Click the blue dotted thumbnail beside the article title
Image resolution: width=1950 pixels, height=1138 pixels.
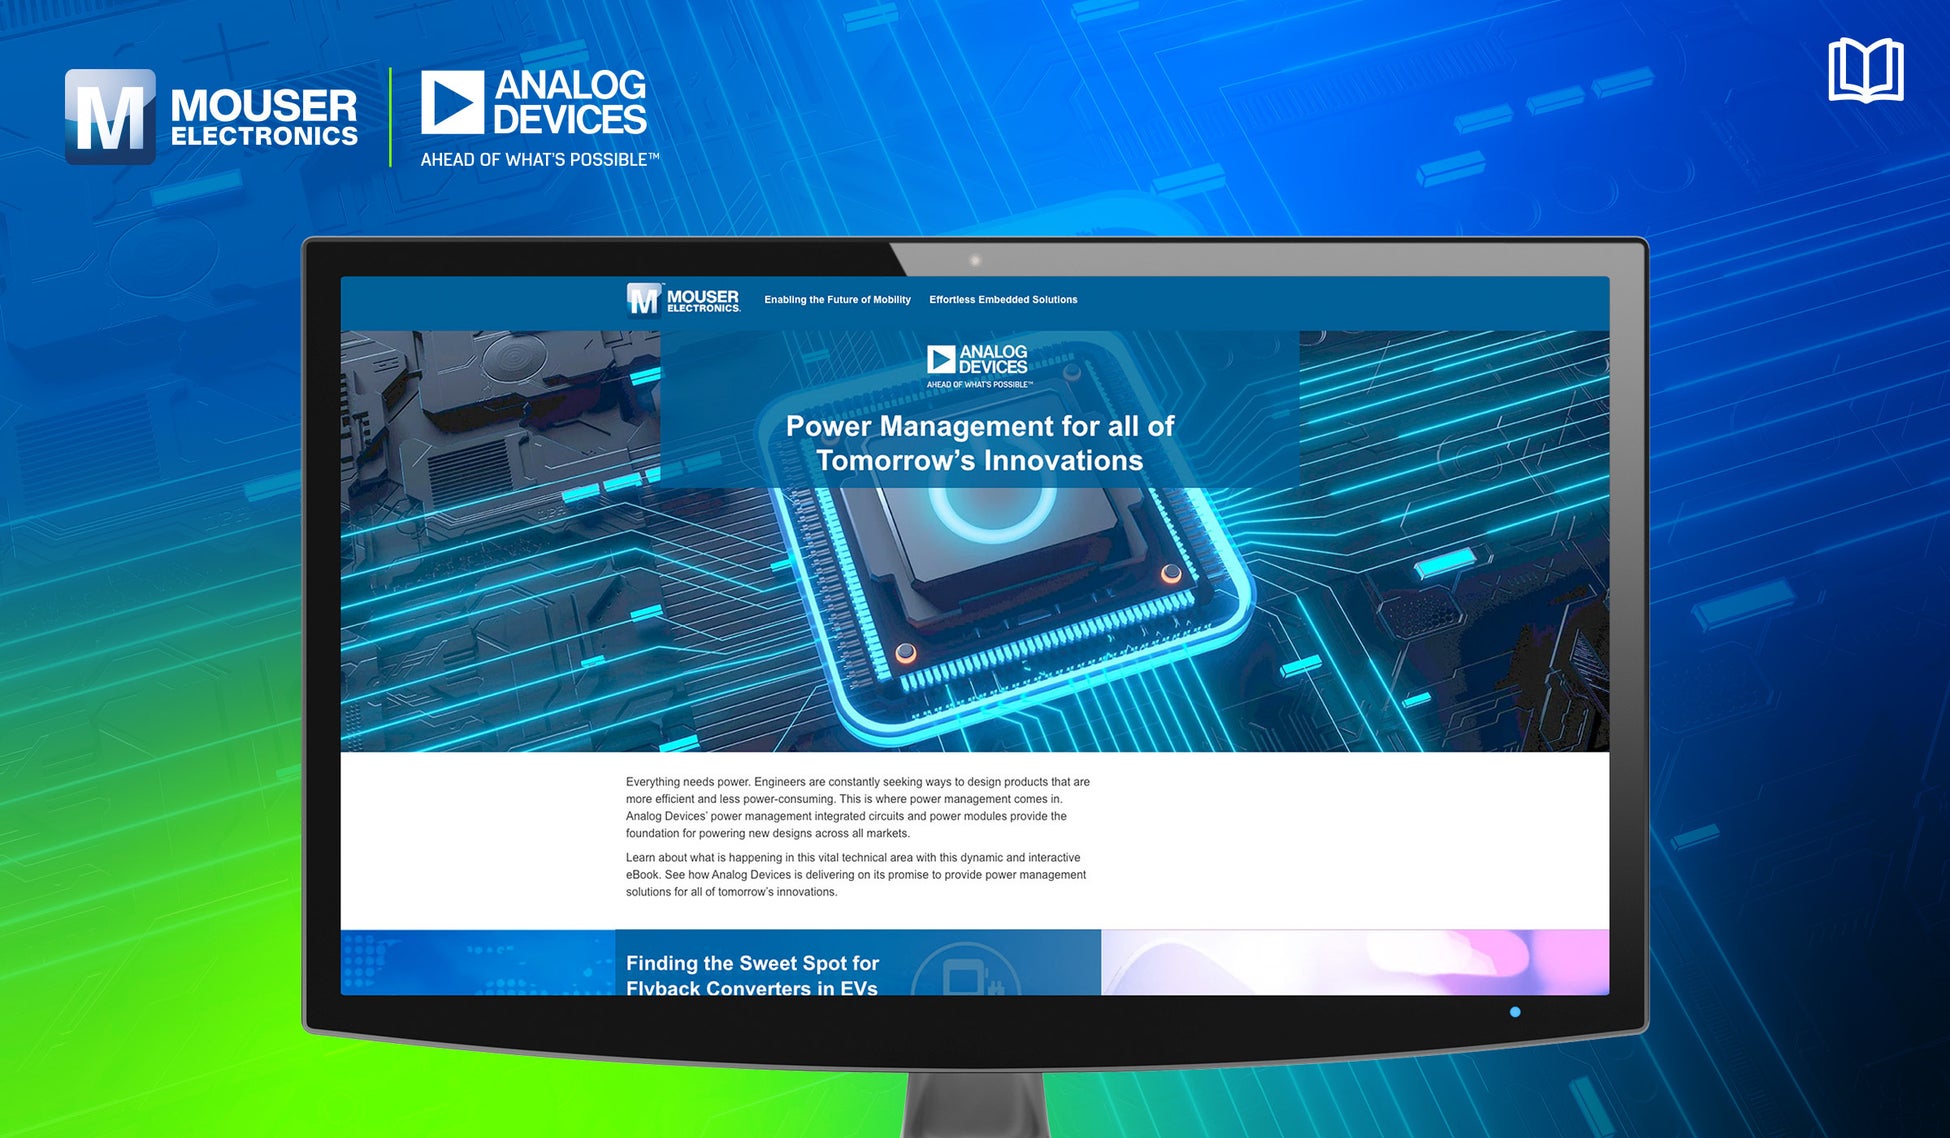click(x=477, y=962)
